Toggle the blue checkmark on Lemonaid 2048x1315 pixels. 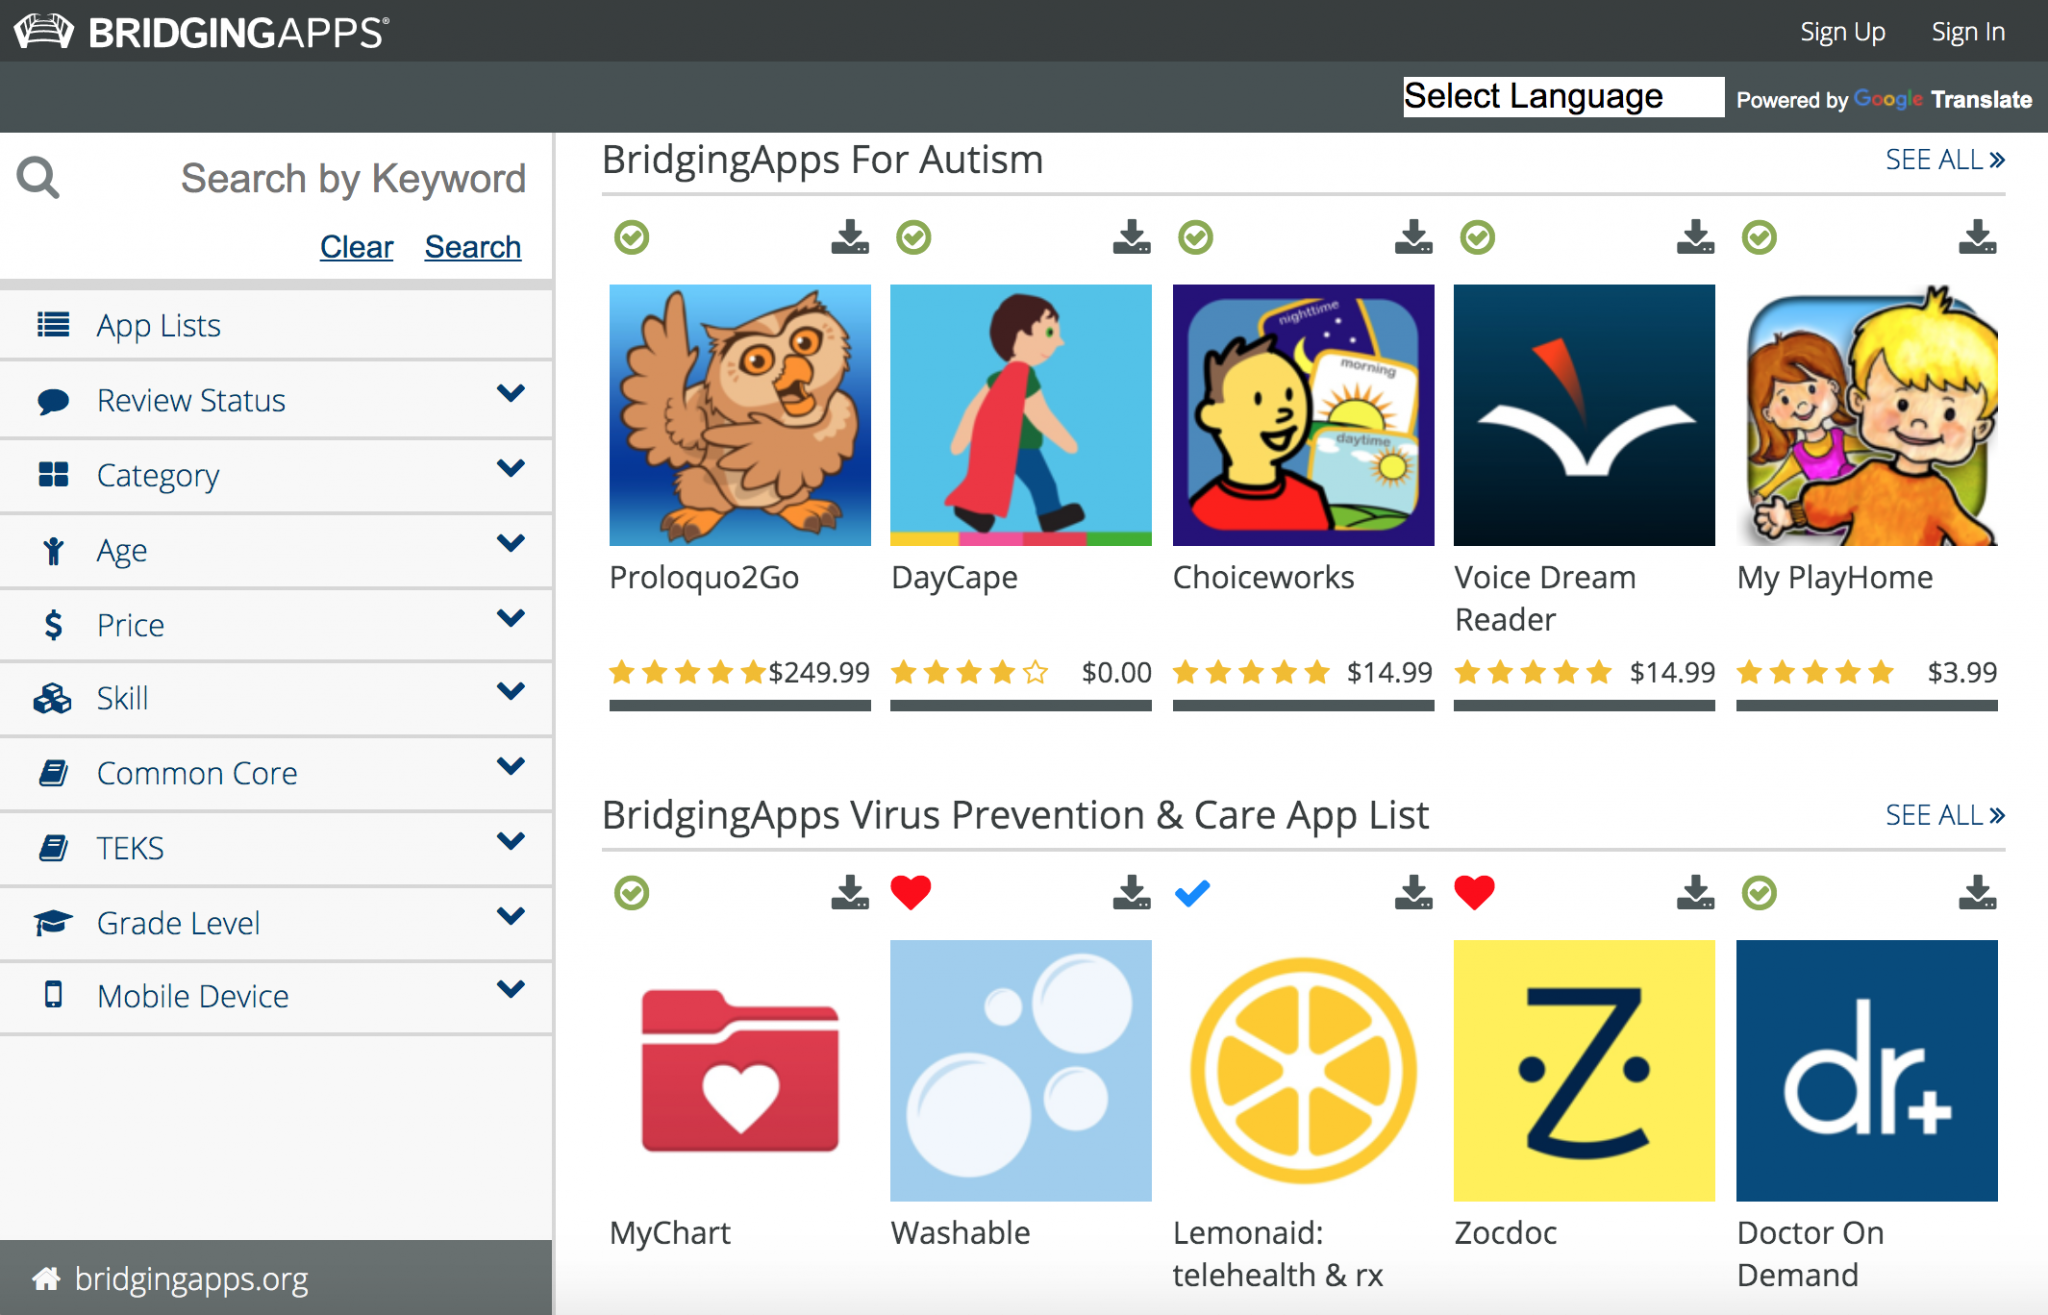(1193, 891)
